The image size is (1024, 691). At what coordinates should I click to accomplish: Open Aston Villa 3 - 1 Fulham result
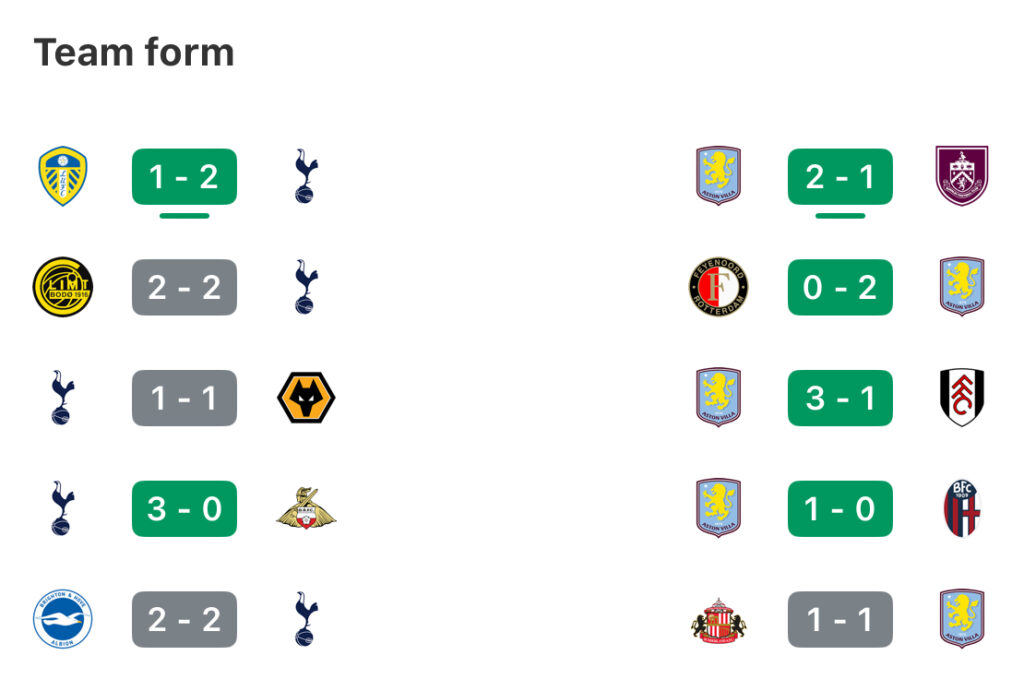[840, 398]
